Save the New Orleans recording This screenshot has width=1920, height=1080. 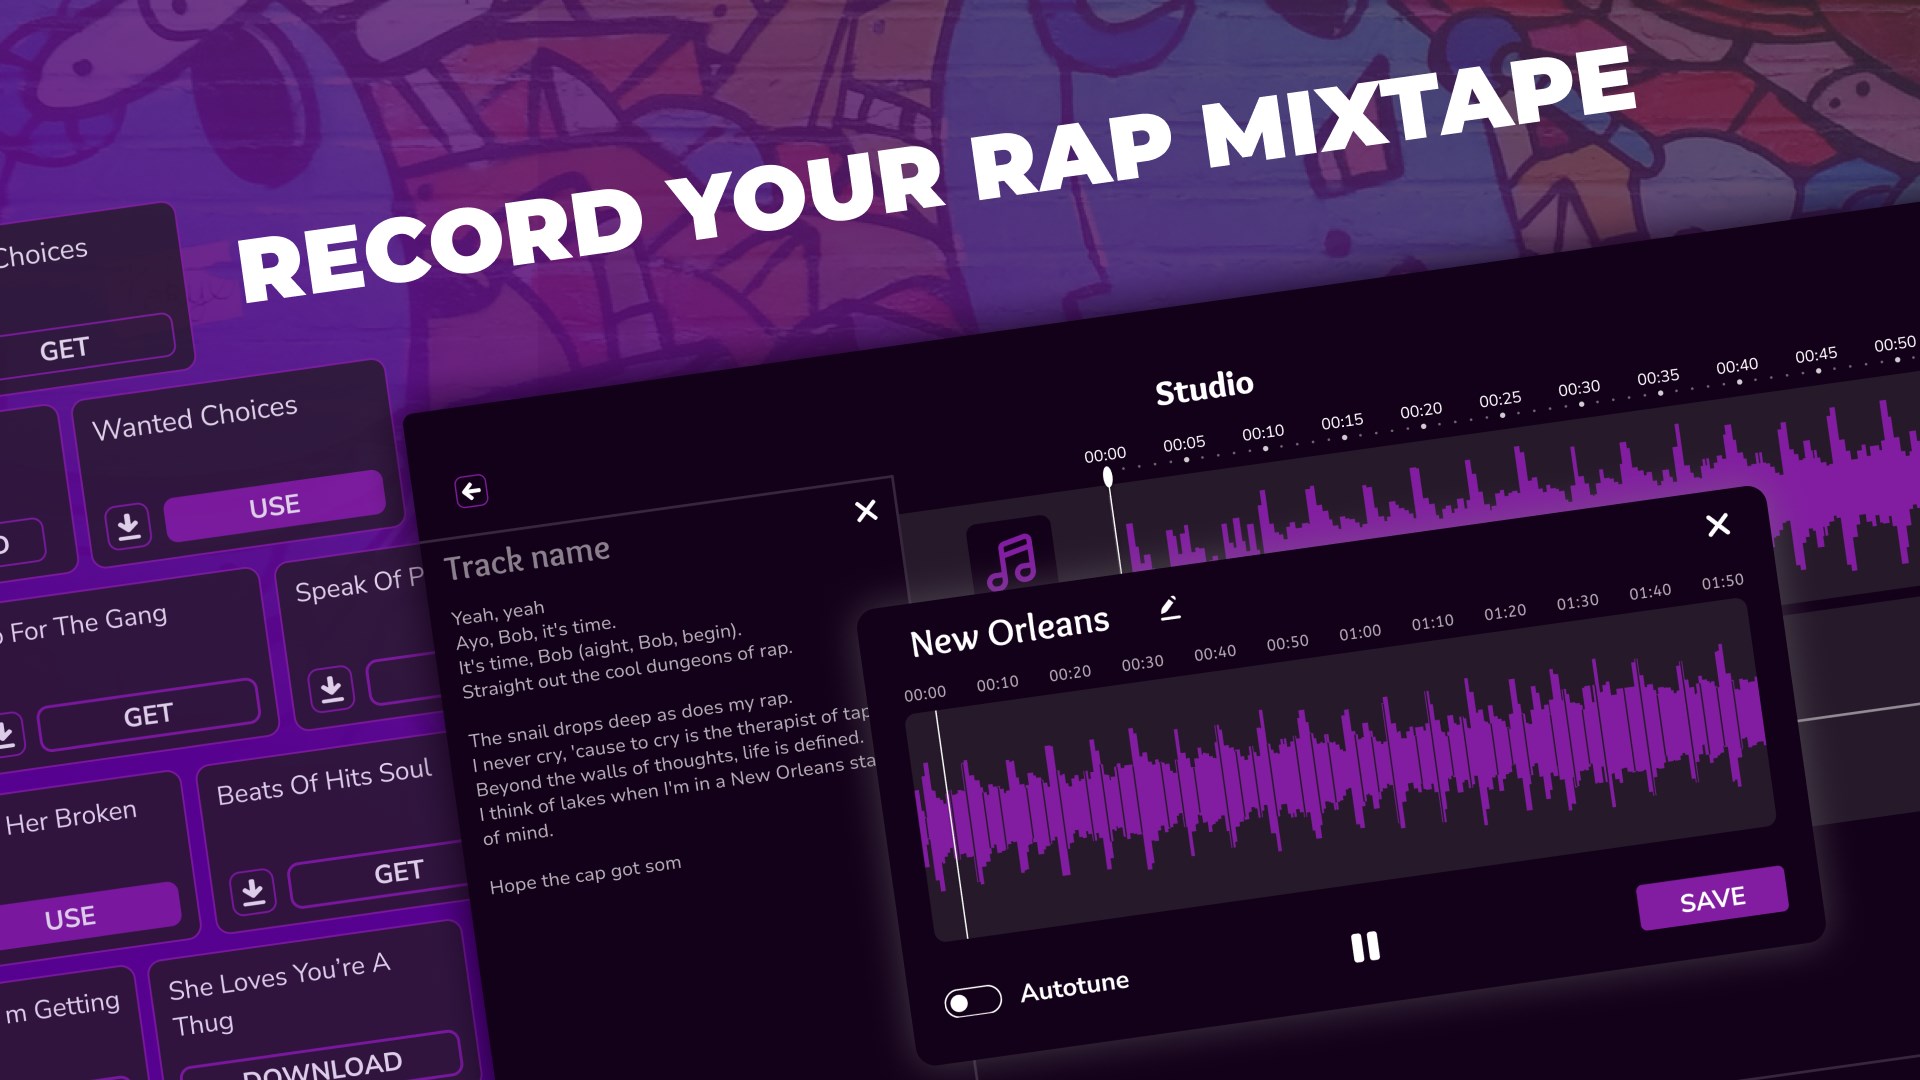click(1713, 899)
